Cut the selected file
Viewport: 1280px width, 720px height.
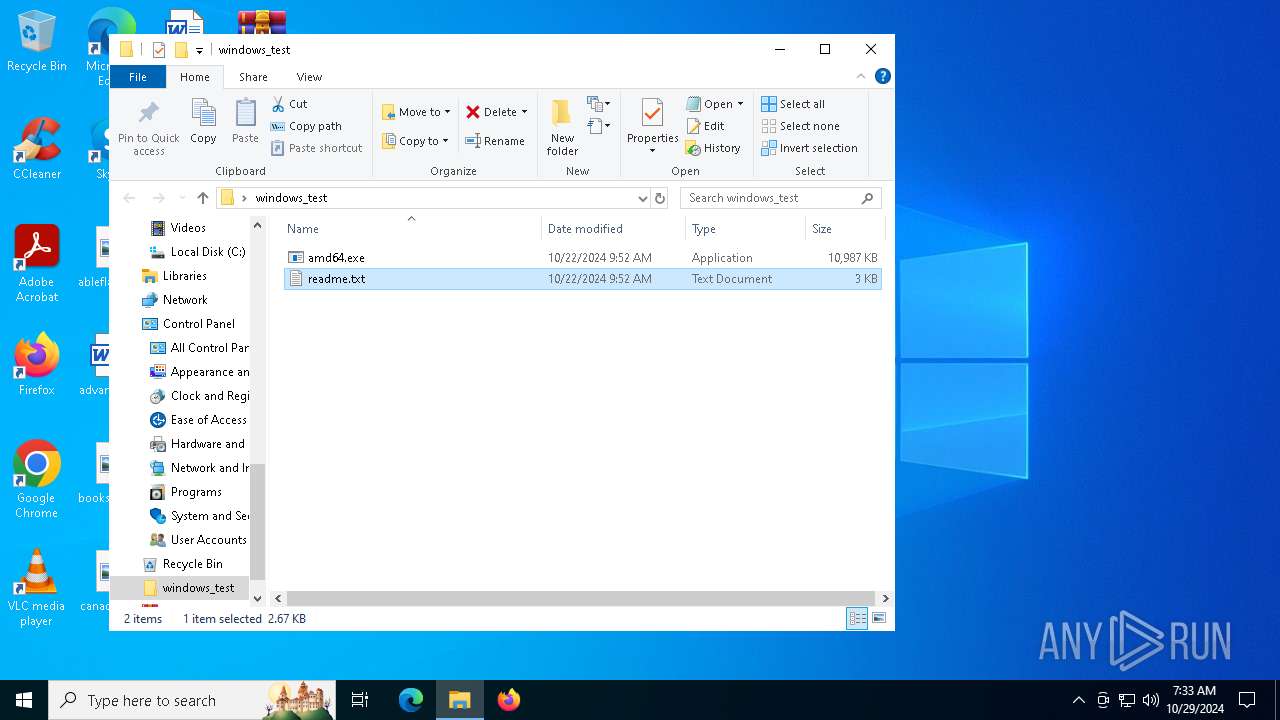(x=290, y=104)
